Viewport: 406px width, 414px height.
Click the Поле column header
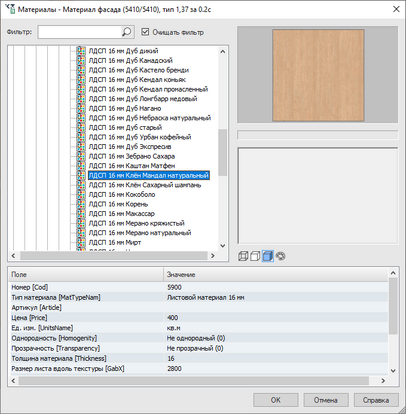tap(86, 274)
